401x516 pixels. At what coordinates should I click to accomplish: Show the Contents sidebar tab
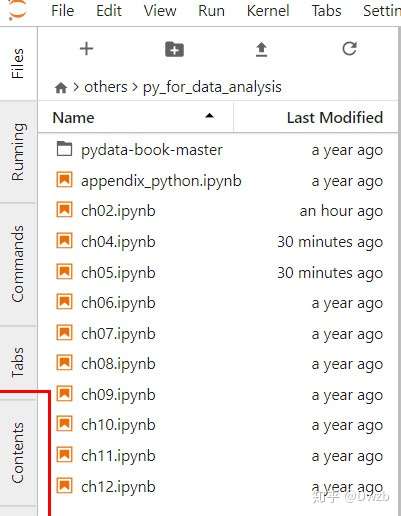[18, 453]
